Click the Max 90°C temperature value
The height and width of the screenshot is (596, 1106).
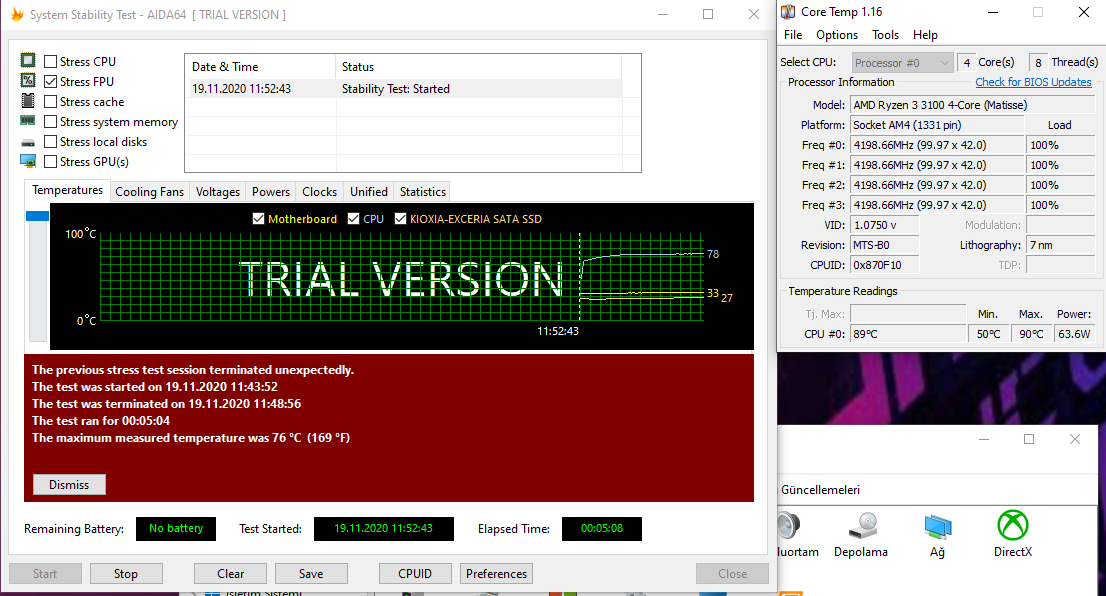pyautogui.click(x=1031, y=334)
